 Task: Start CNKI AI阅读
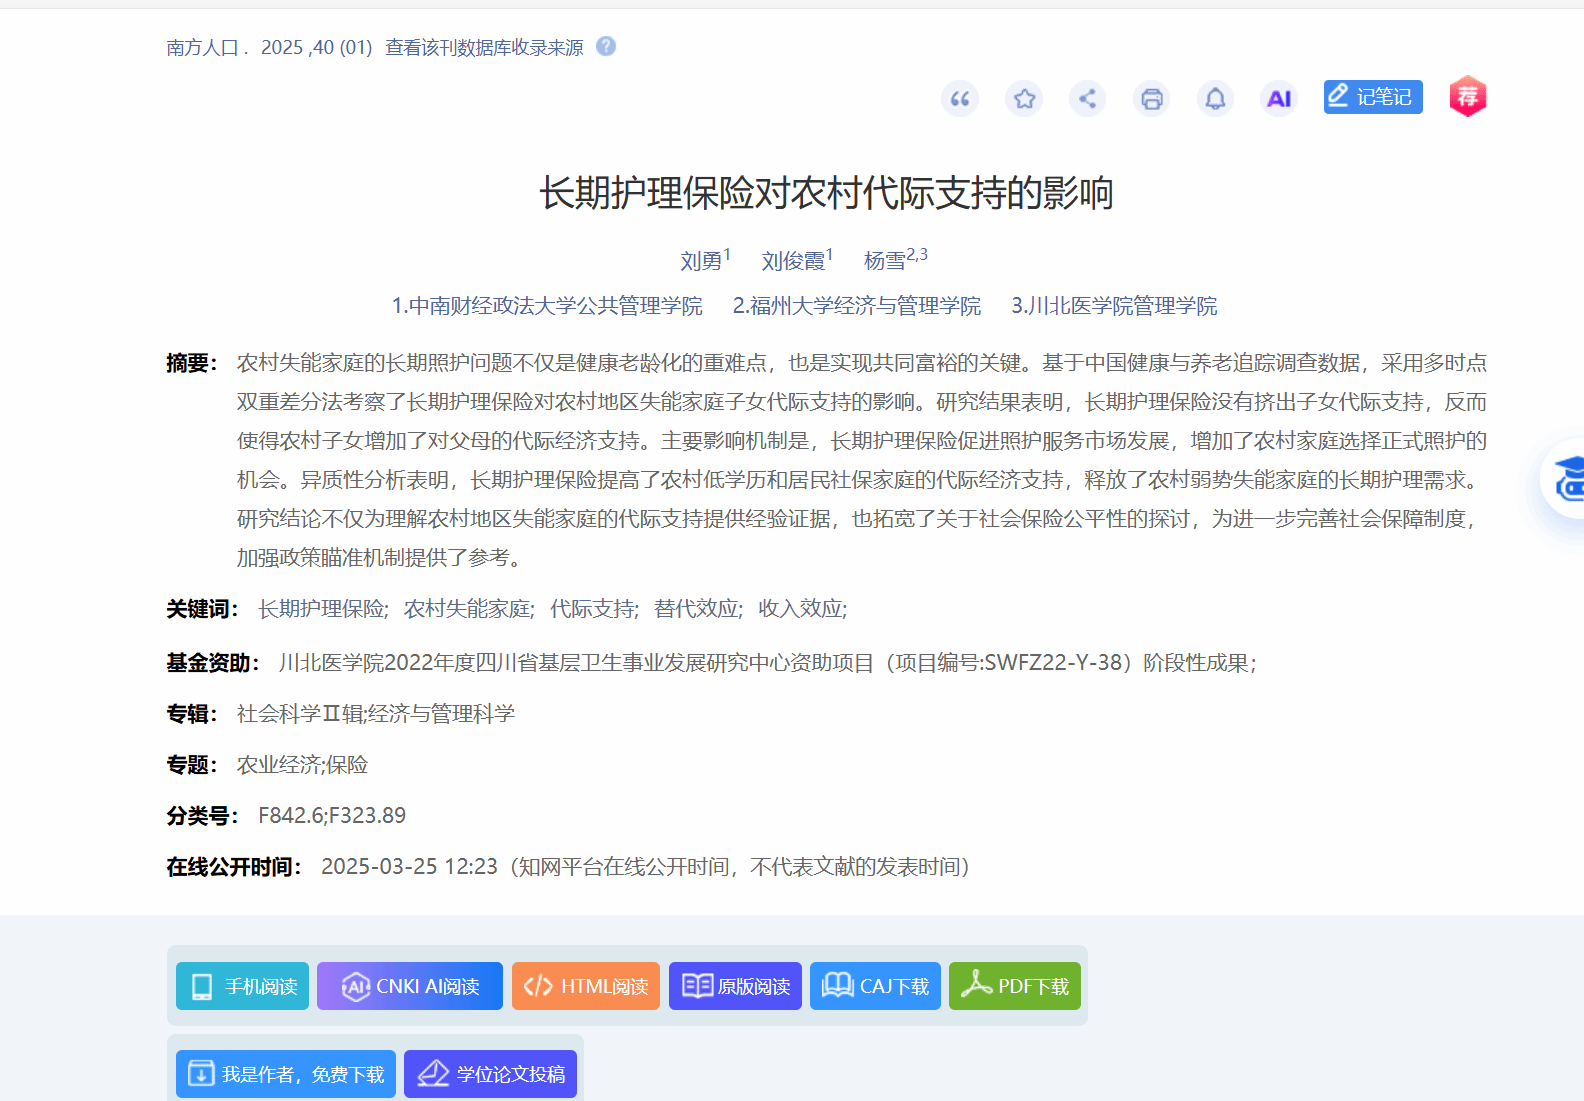tap(410, 986)
